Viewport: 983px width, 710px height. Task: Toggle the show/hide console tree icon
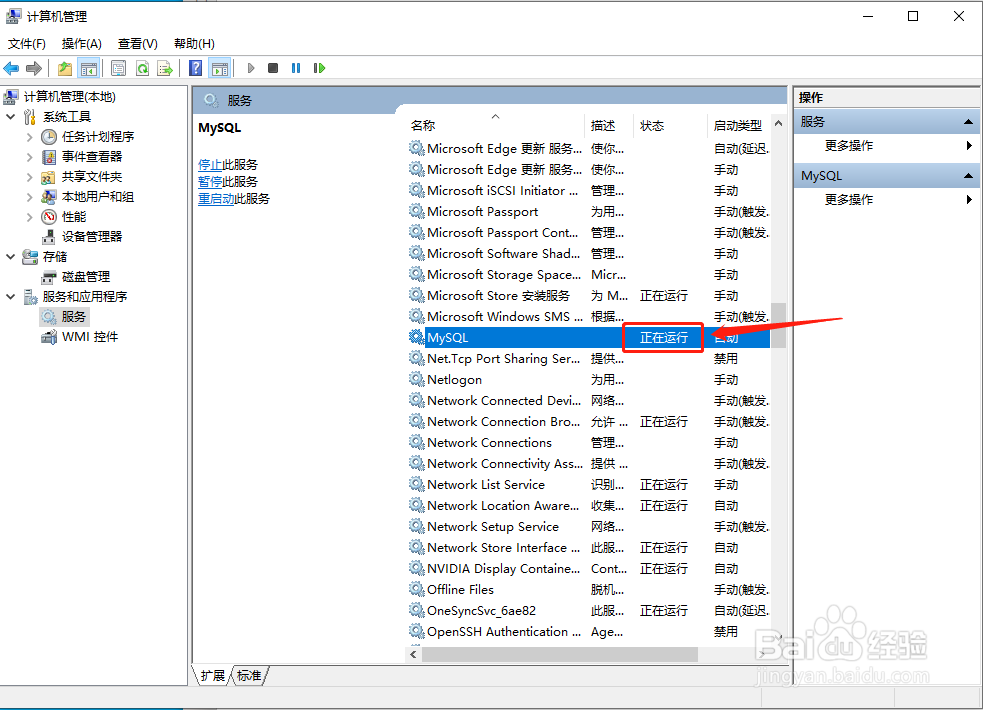point(88,68)
